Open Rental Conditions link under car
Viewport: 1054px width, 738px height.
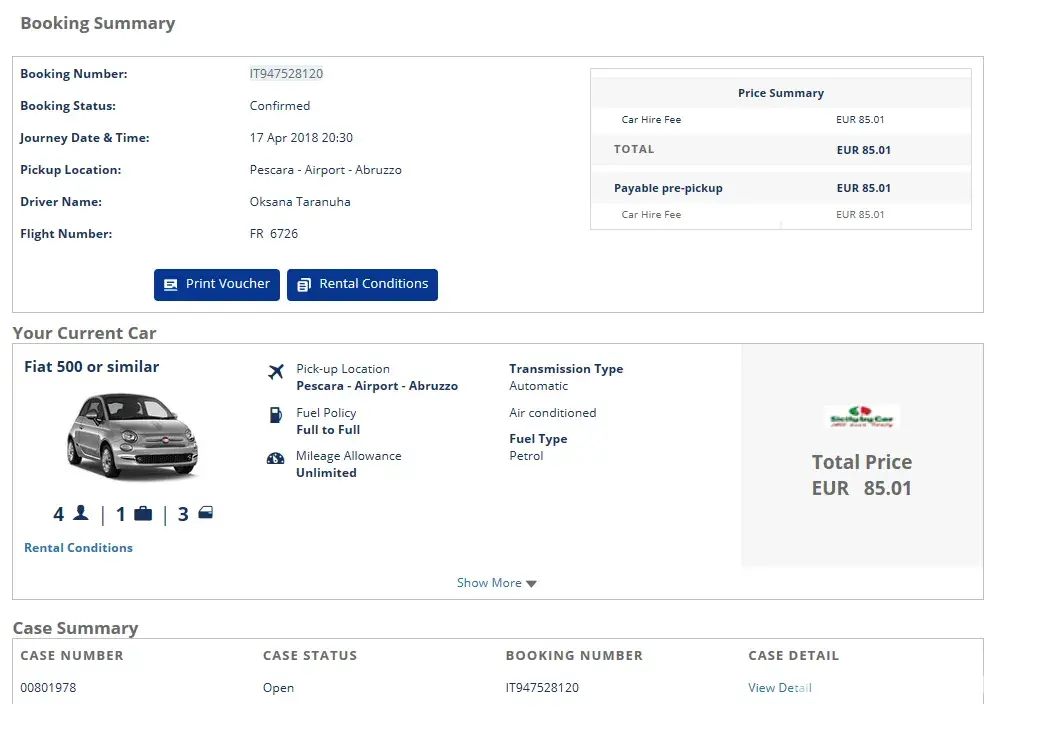[78, 548]
